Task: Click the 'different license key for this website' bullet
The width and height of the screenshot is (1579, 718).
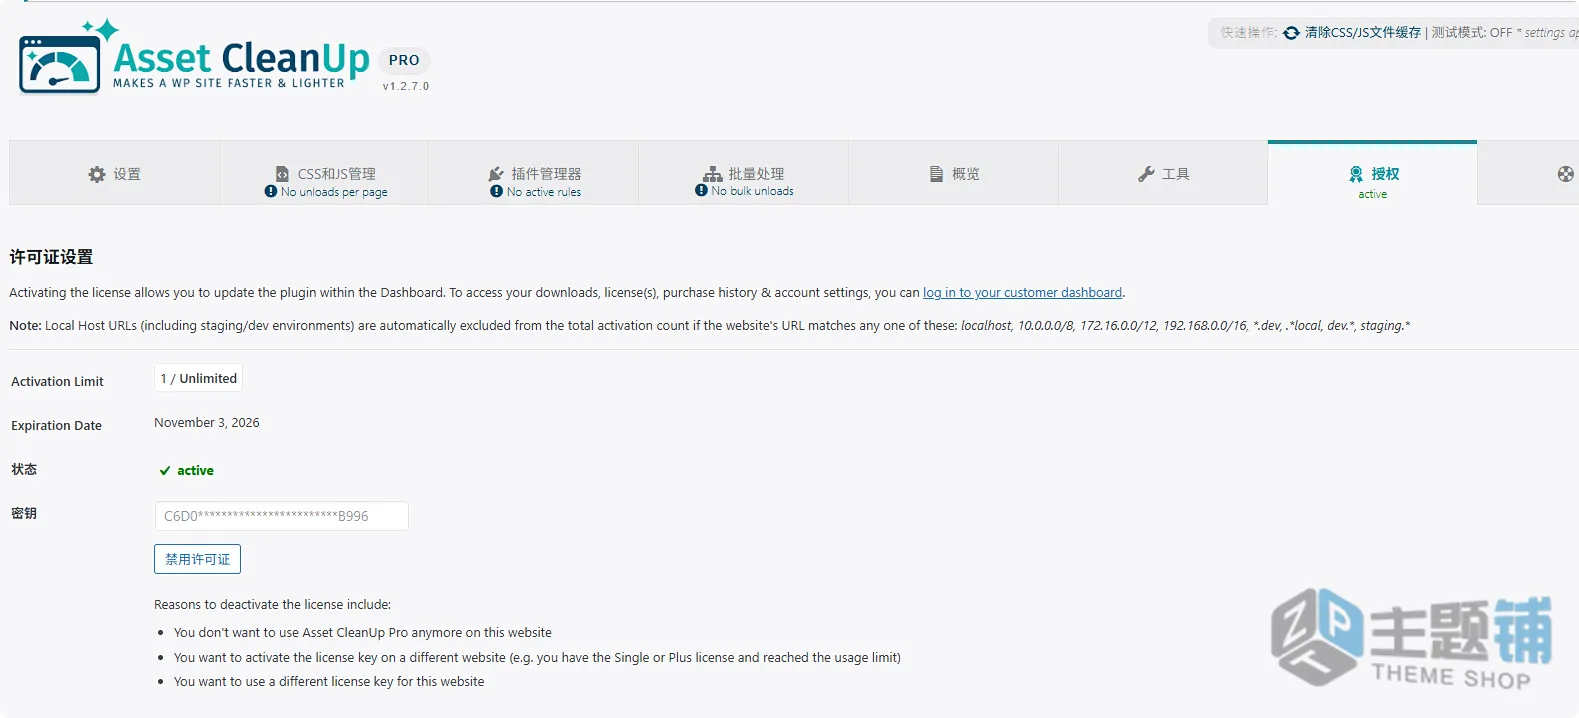Action: point(329,682)
